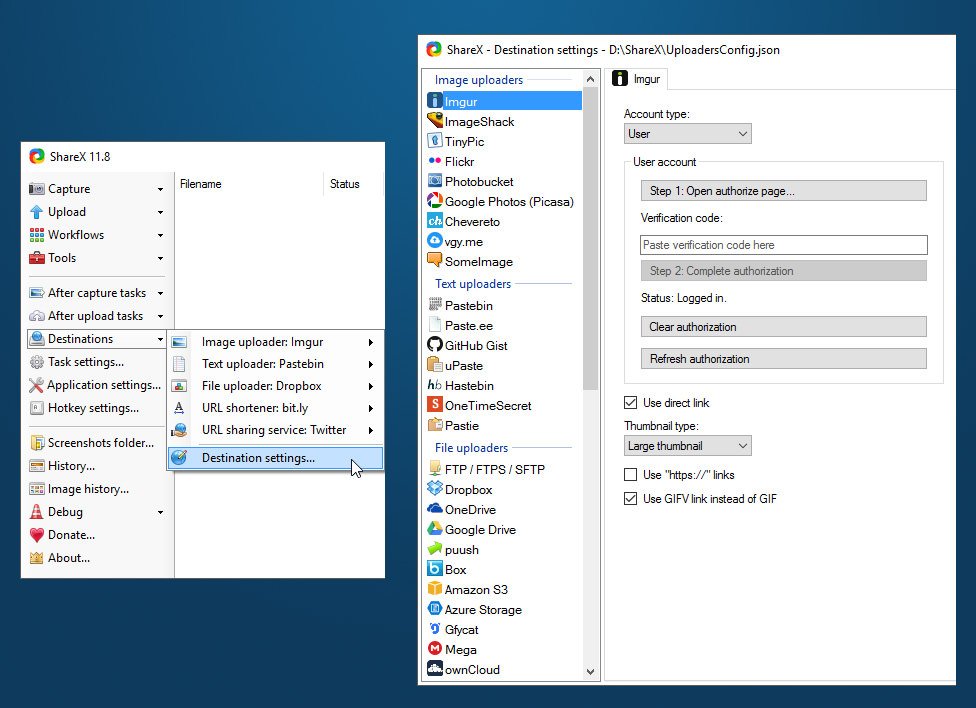The width and height of the screenshot is (976, 708).
Task: Open Image uploader: Imgur submenu
Action: point(275,342)
